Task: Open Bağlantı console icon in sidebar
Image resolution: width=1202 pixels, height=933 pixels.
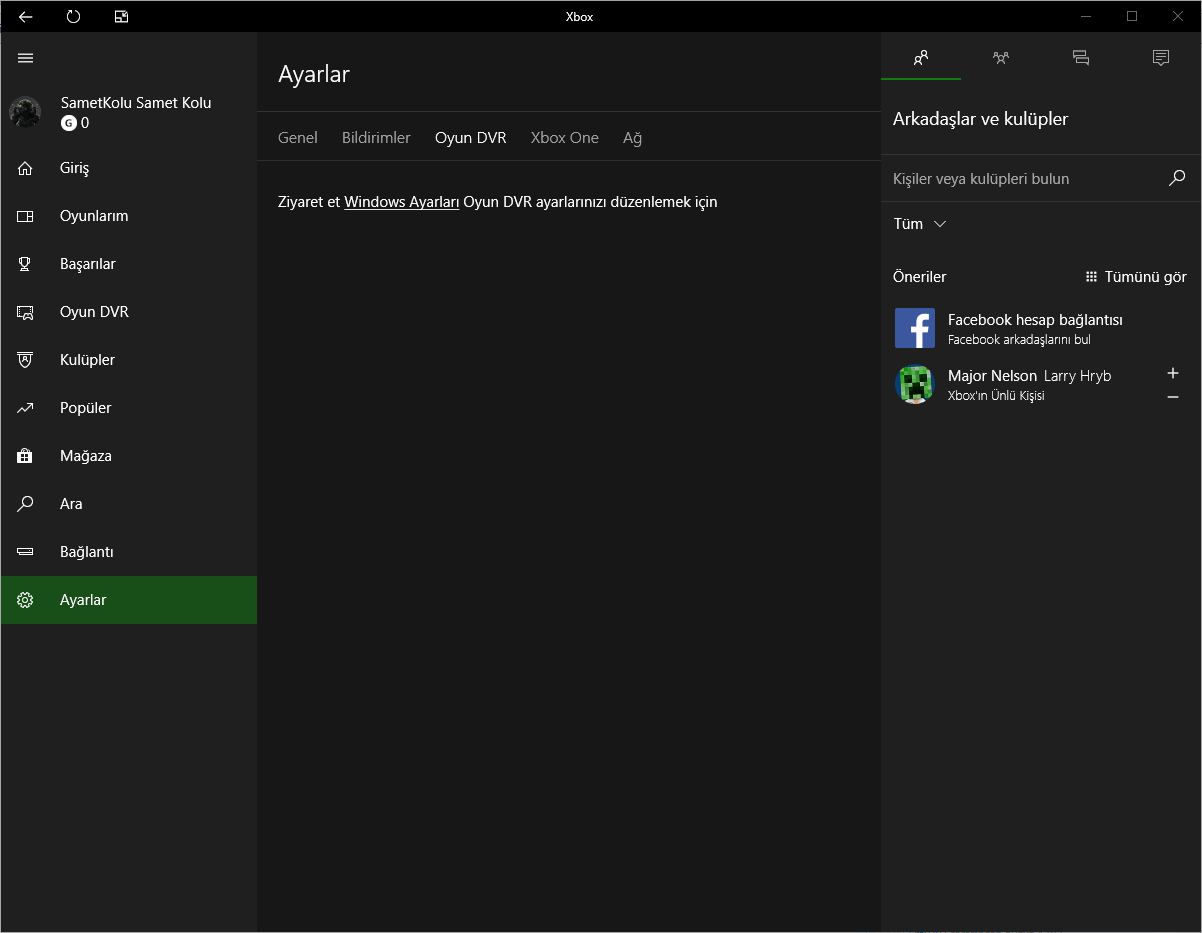Action: pos(26,552)
